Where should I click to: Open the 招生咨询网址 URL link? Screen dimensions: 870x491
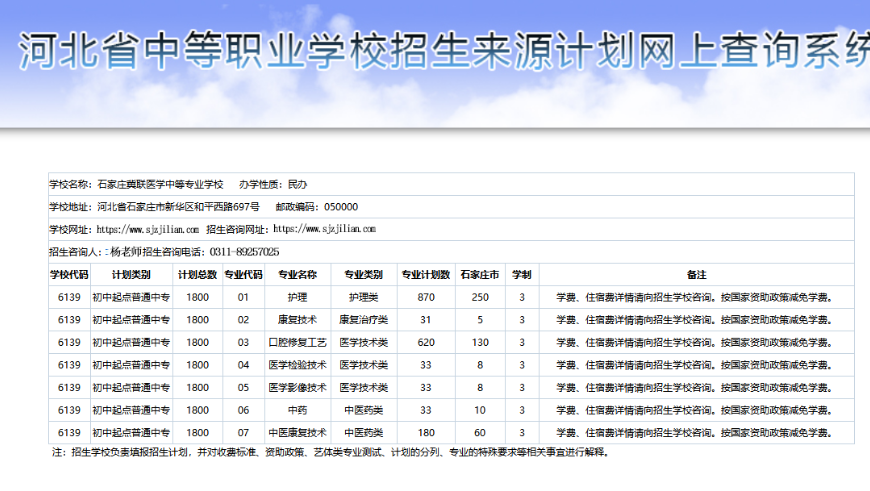(x=325, y=229)
